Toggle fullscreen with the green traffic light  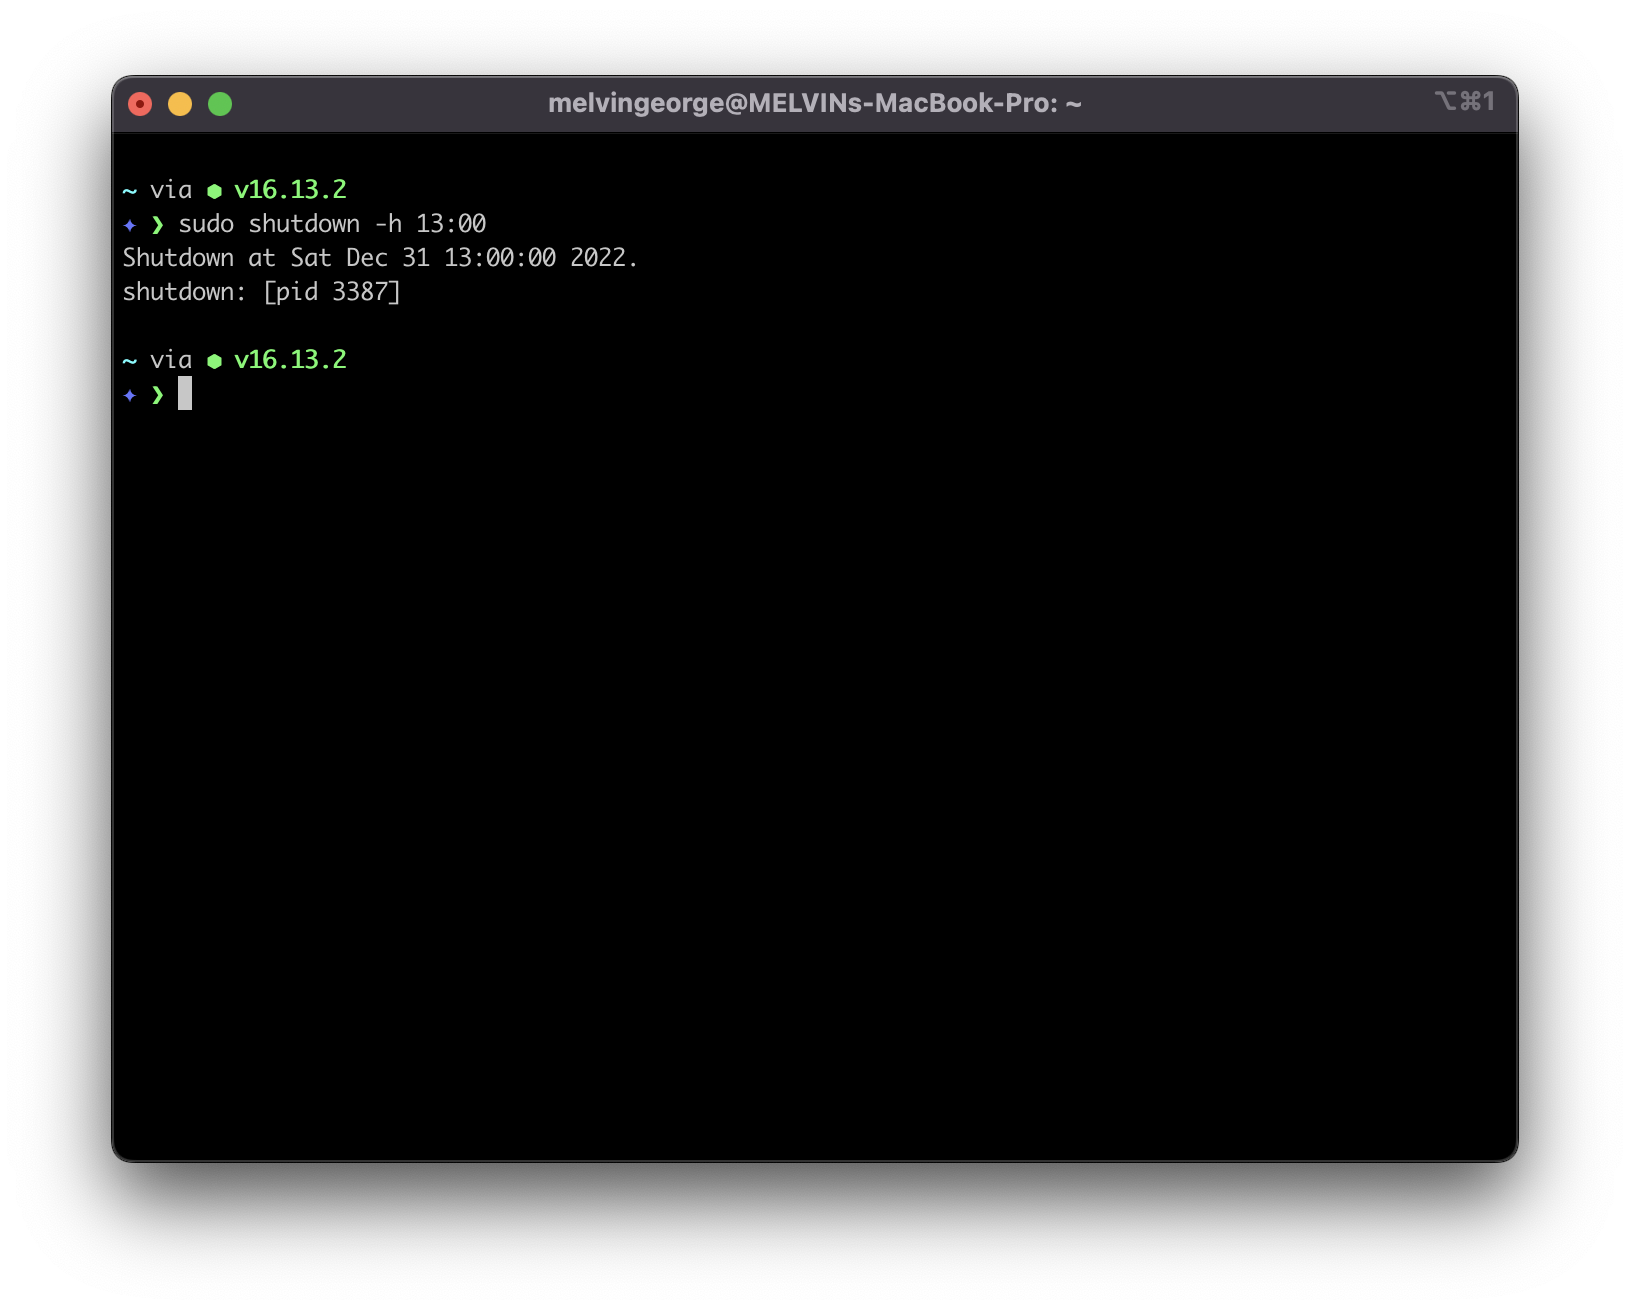[220, 103]
